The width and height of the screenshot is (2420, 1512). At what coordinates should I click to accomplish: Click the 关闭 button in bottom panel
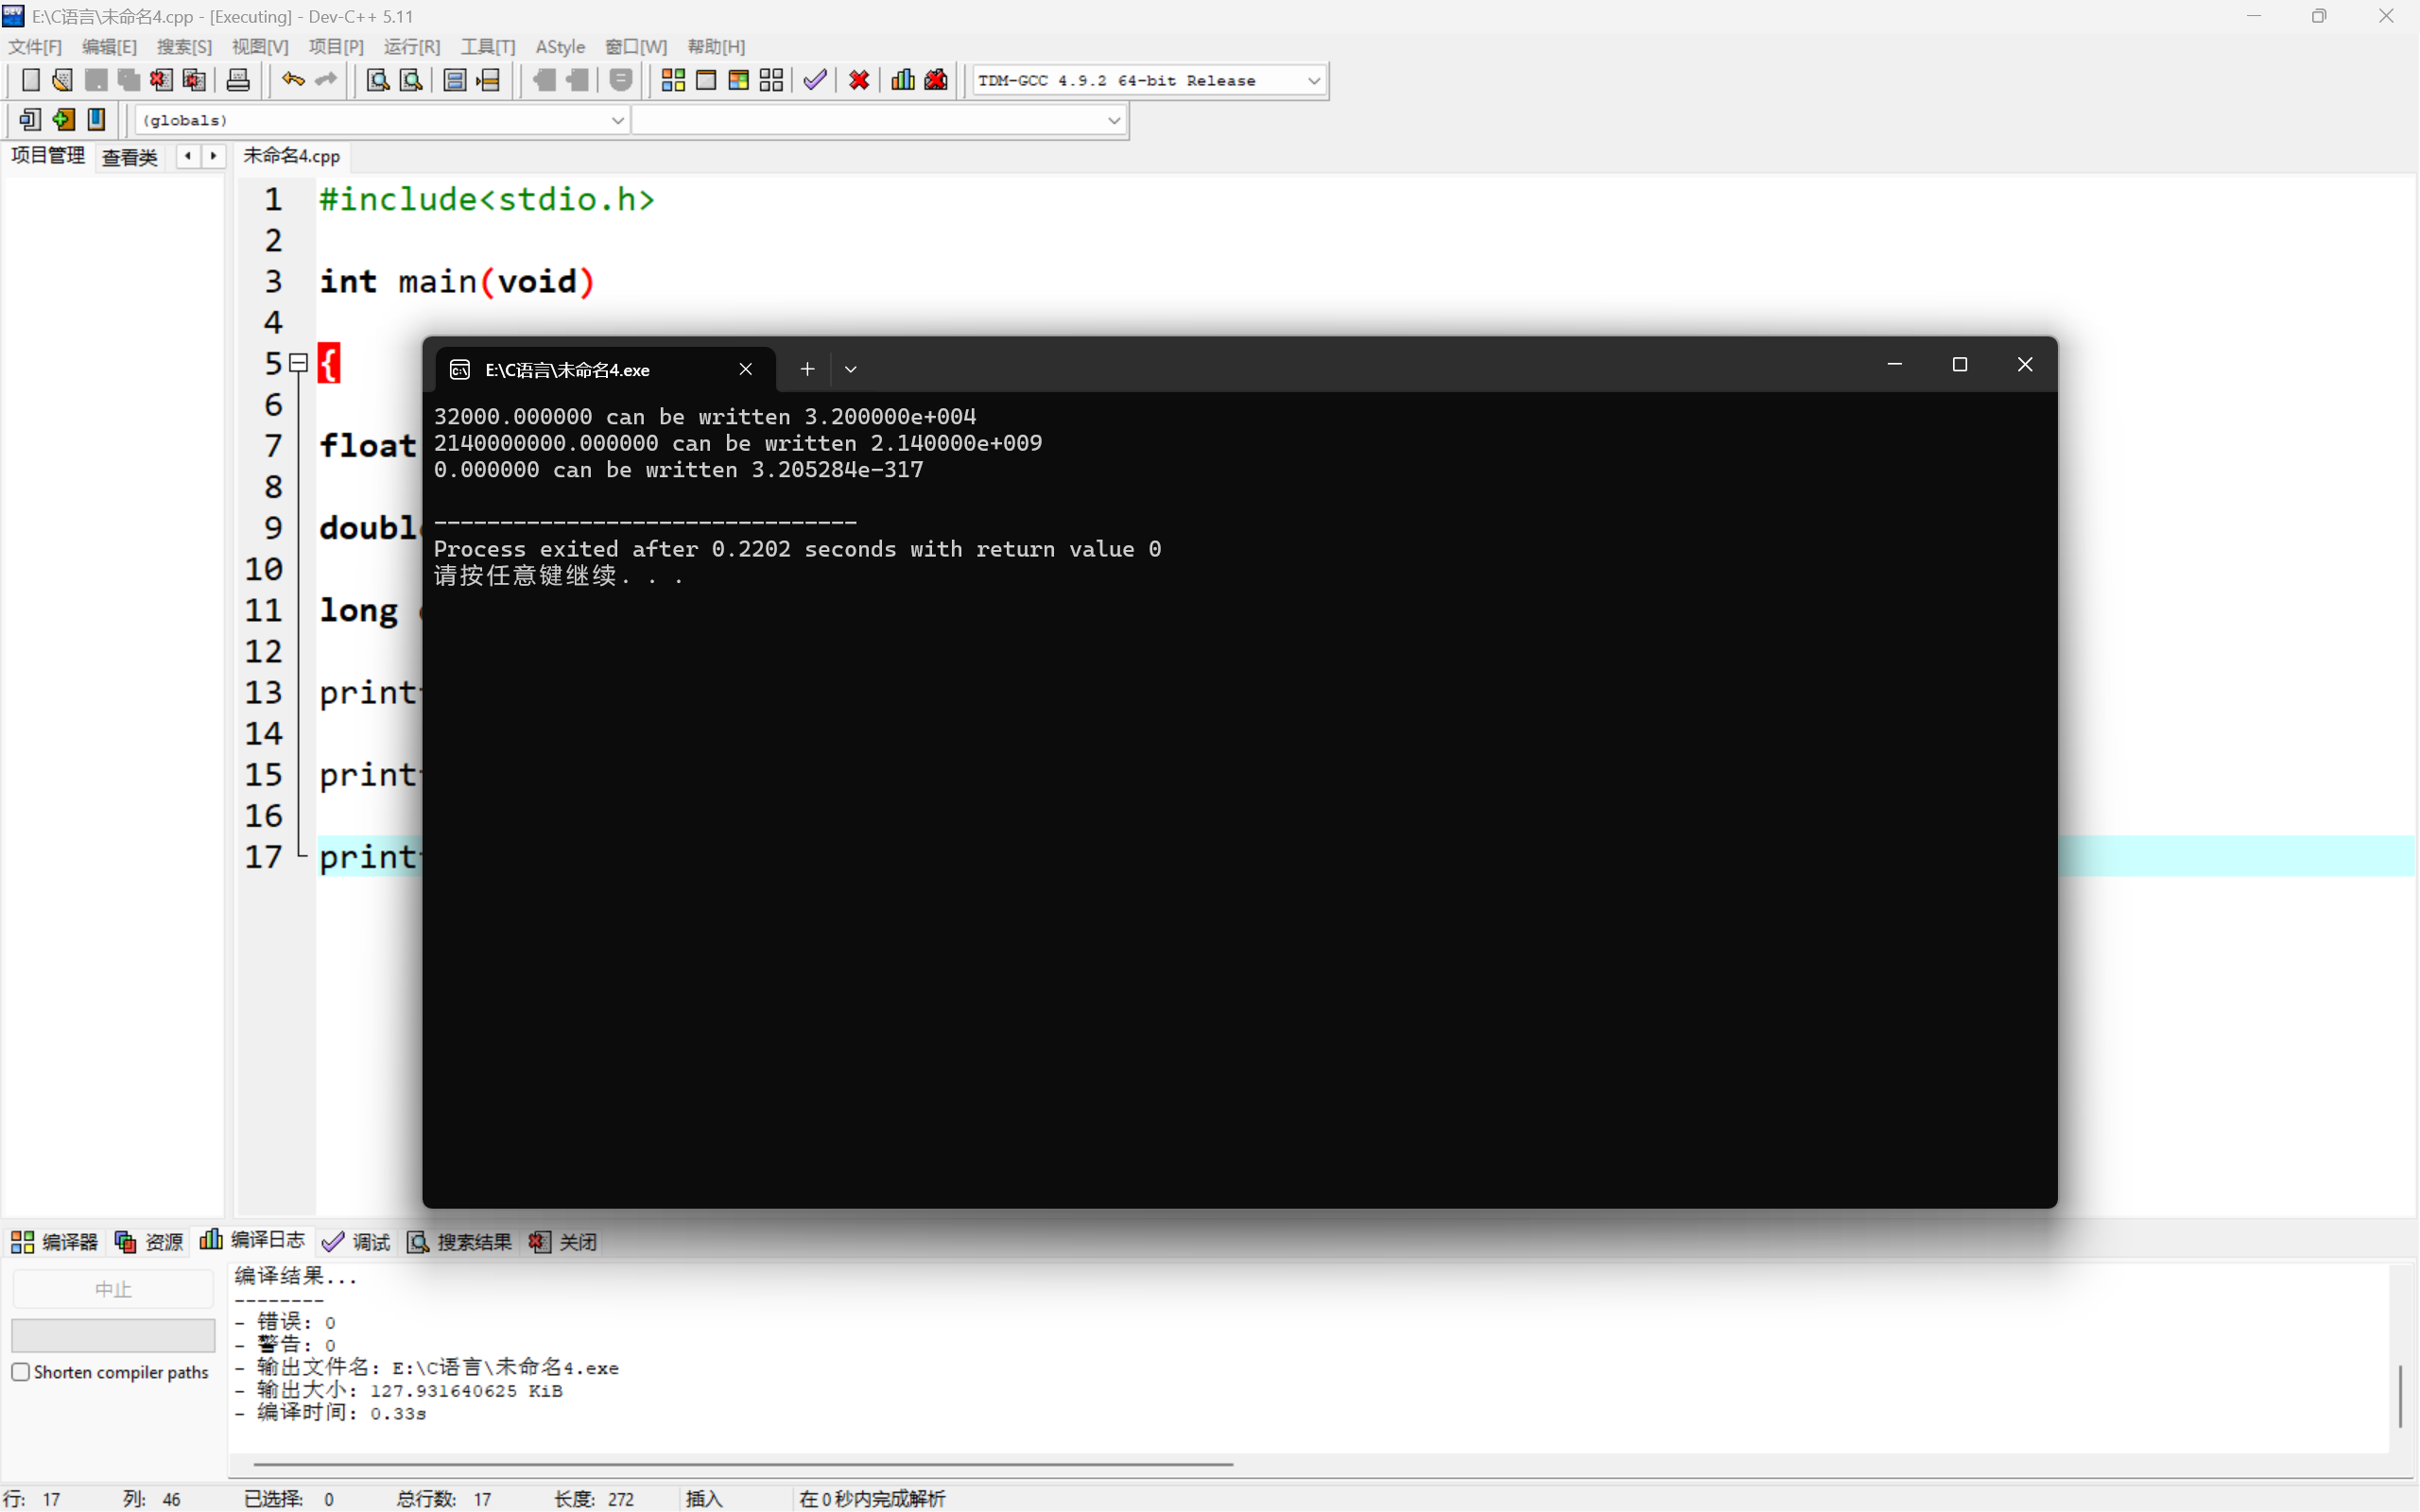coord(564,1241)
